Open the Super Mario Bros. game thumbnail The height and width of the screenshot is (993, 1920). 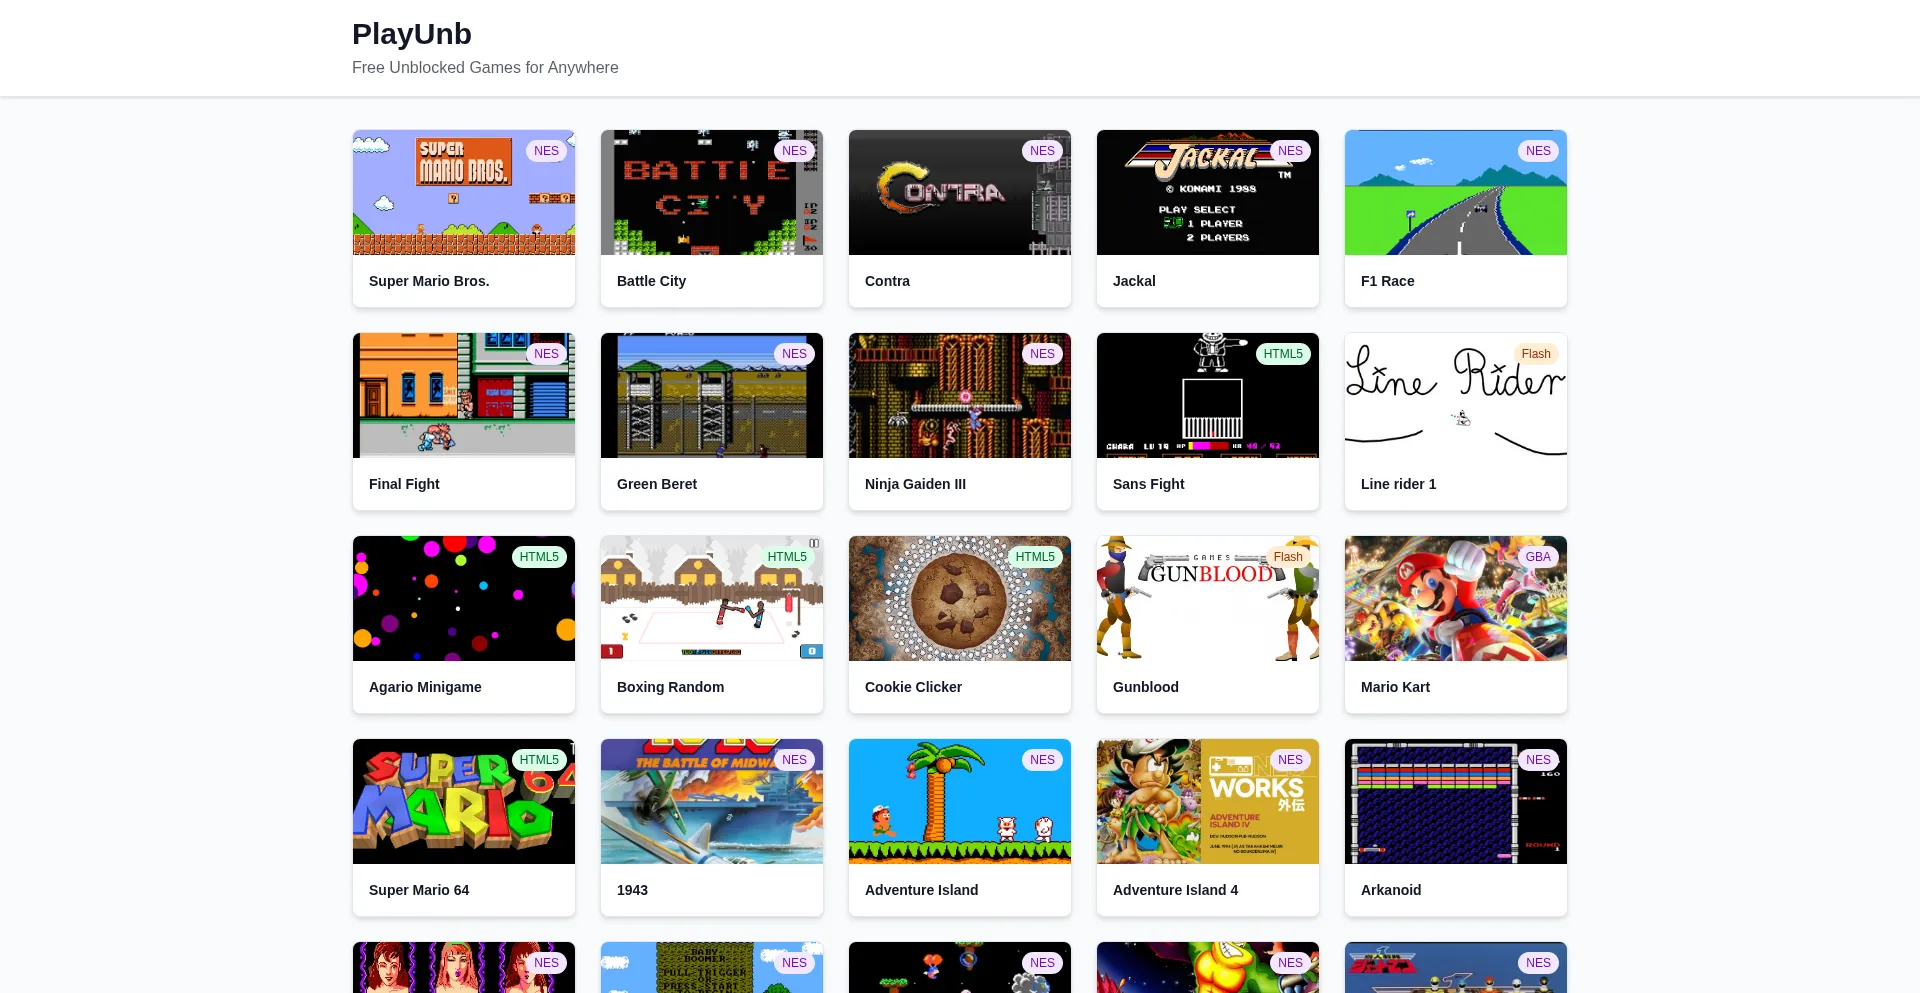pos(463,193)
